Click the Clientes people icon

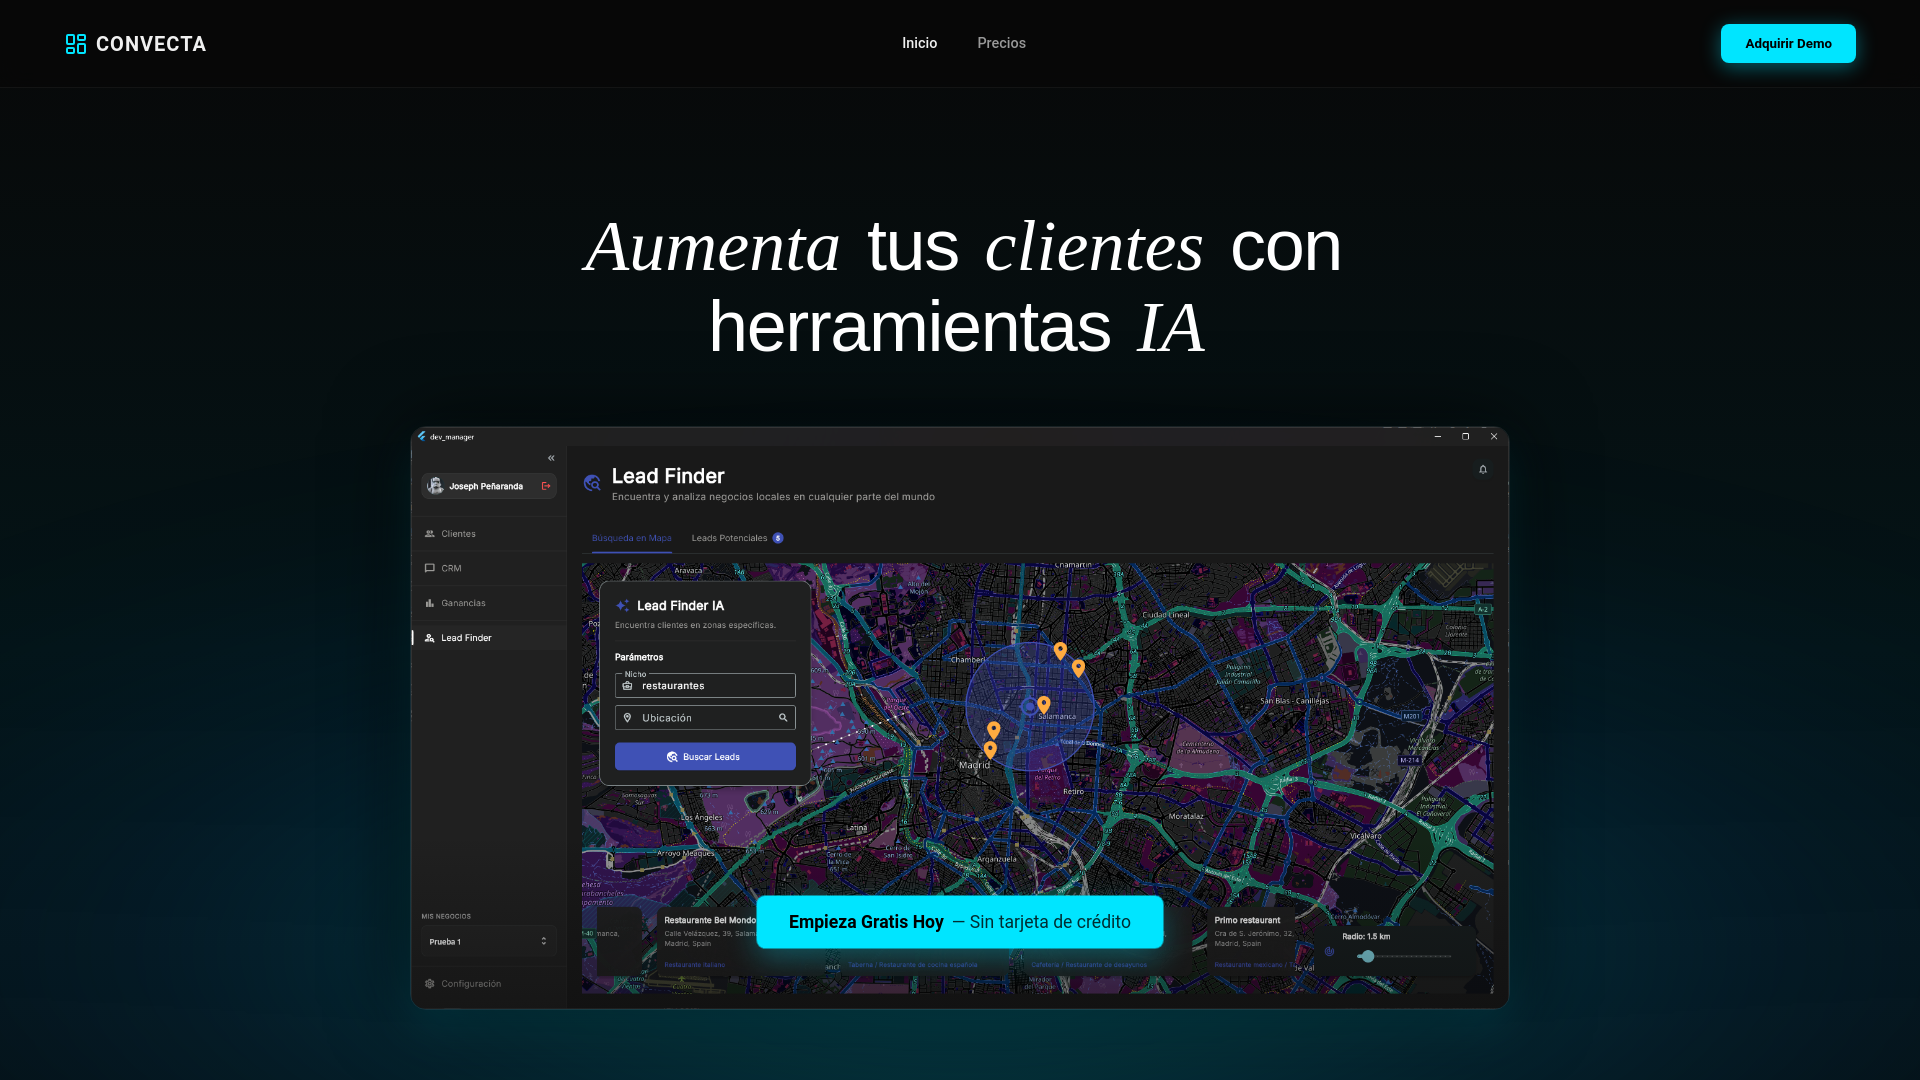[x=430, y=534]
